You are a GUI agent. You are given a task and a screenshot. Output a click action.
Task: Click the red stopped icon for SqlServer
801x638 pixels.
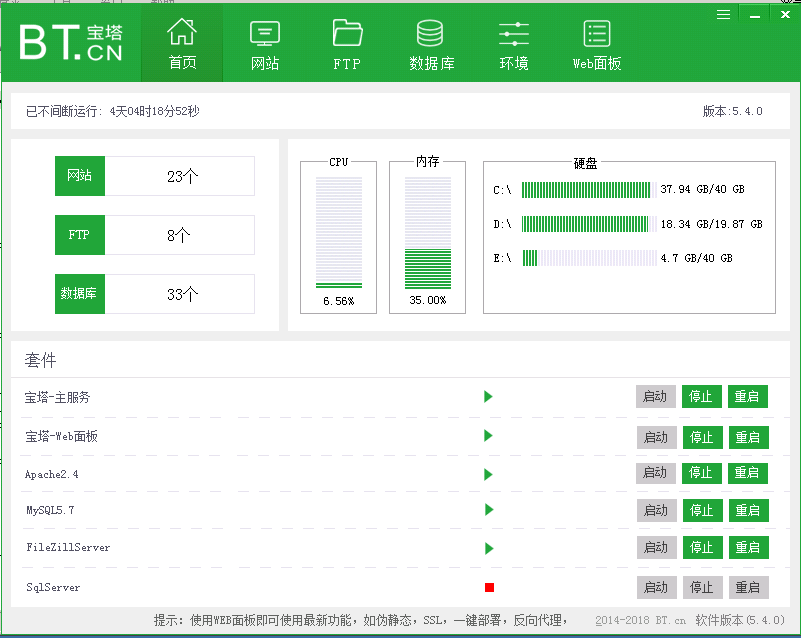click(x=489, y=587)
